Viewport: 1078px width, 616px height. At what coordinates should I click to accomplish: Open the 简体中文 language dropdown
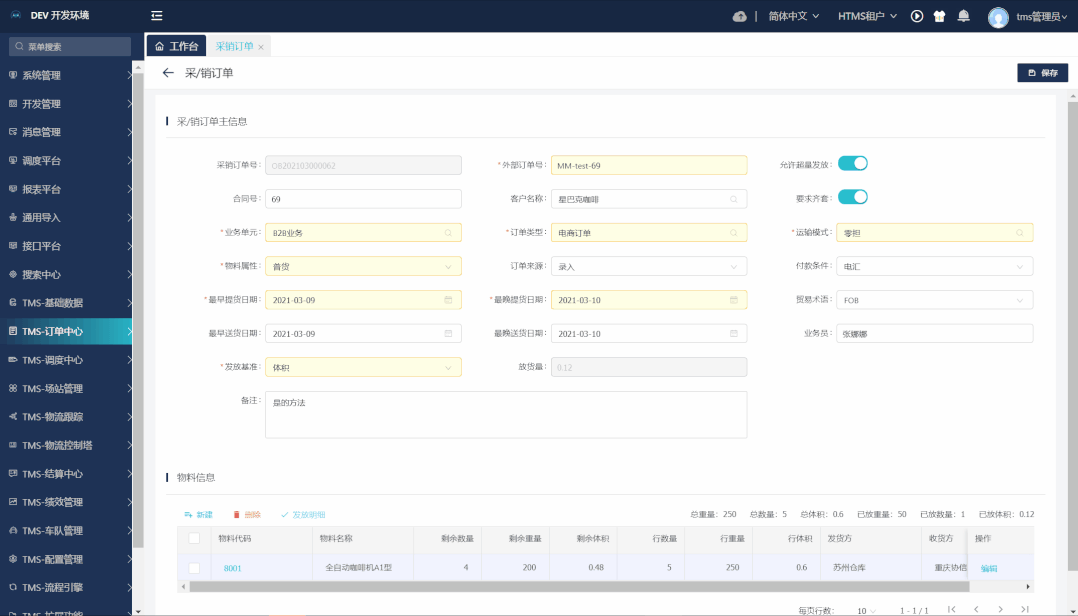click(787, 16)
